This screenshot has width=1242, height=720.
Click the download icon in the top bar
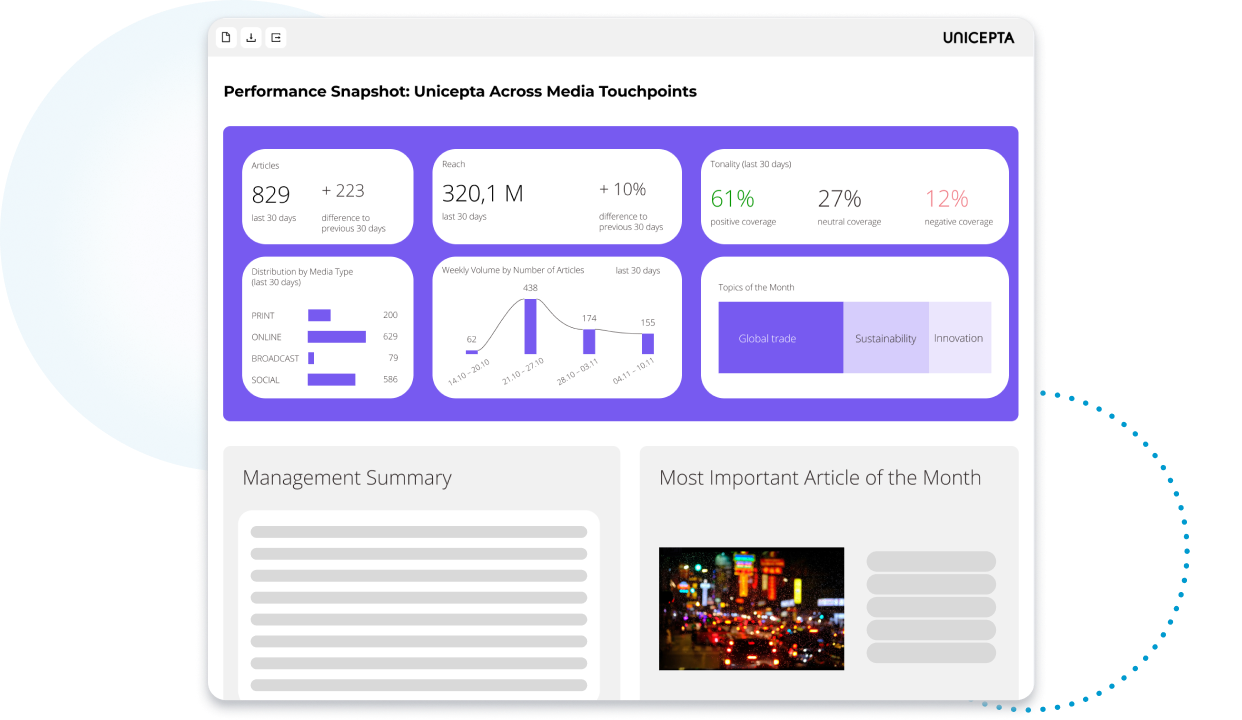251,38
